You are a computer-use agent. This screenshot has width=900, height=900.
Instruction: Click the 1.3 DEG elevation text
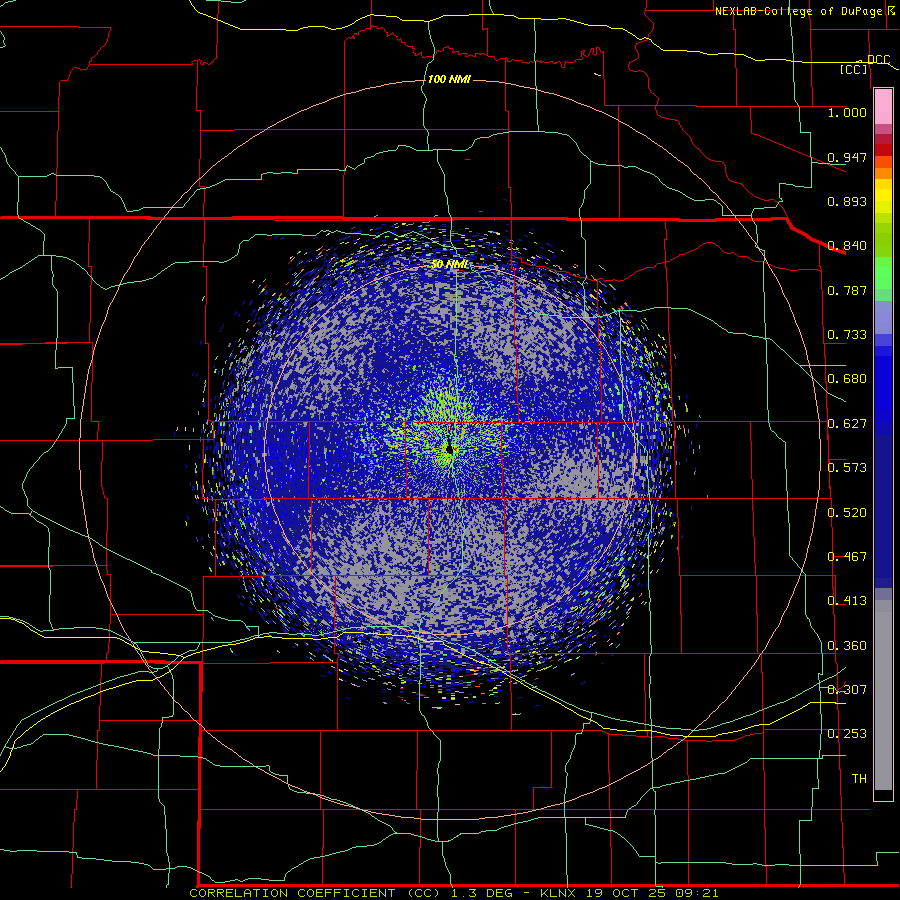(480, 893)
